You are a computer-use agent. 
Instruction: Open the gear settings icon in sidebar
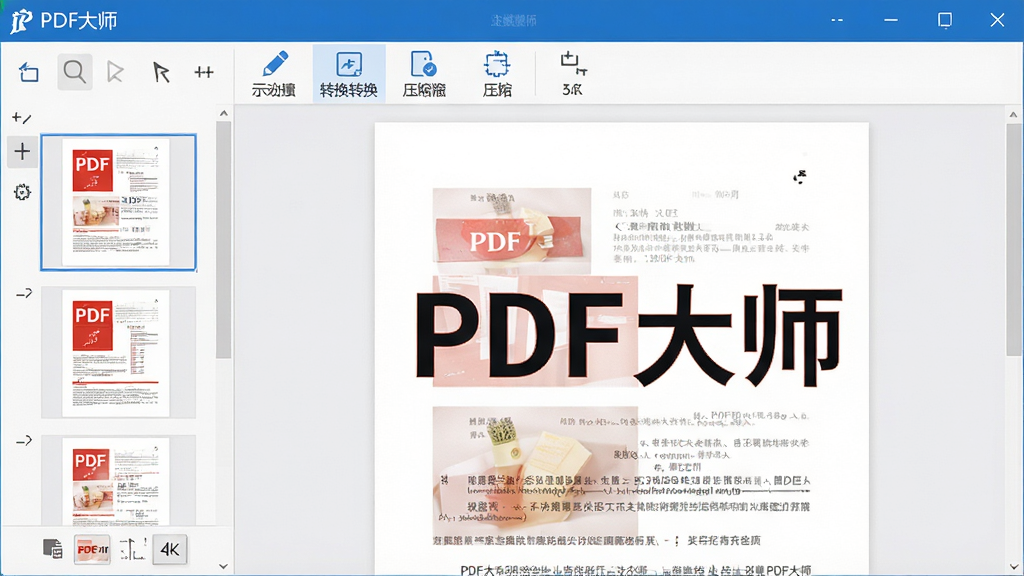point(22,192)
